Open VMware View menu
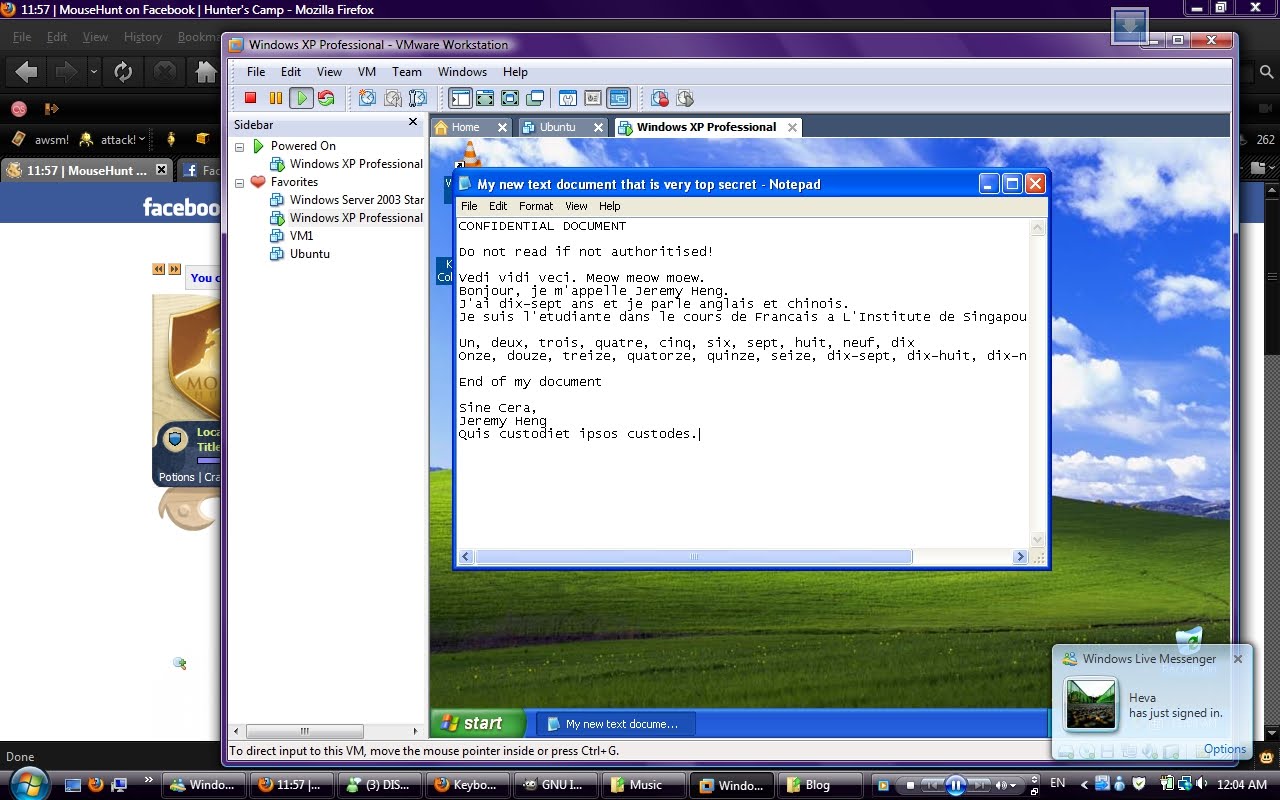The image size is (1280, 800). [329, 72]
